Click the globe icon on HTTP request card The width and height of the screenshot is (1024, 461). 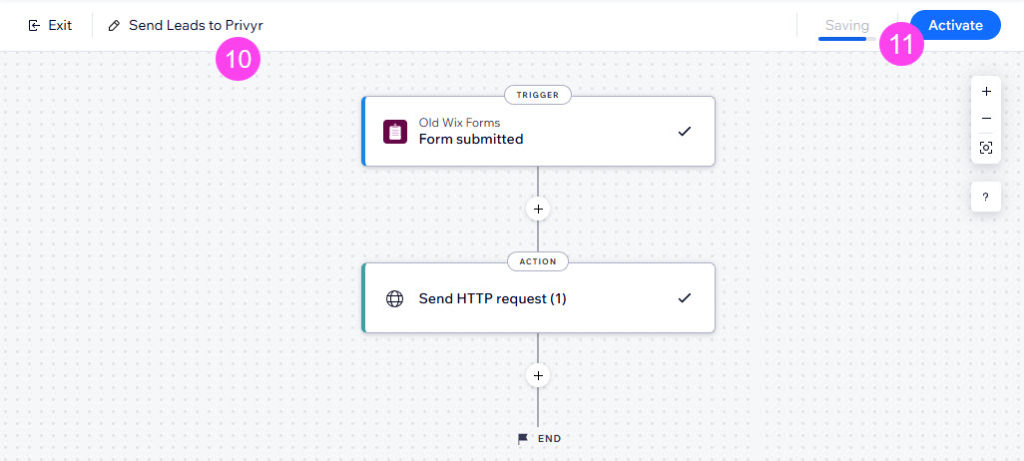pyautogui.click(x=394, y=299)
